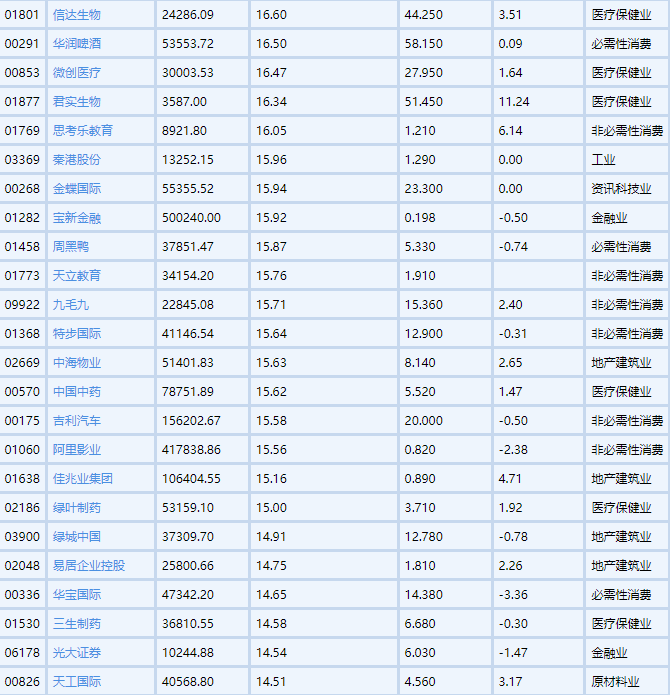The width and height of the screenshot is (670, 695).
Task: Click value 106404.55 in 佳兆业集团 row
Action: (x=191, y=479)
